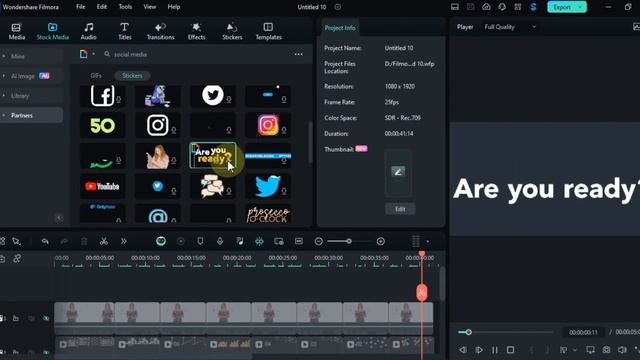Viewport: 640px width, 360px height.
Task: Select the white Instagram outline sticker
Action: pos(158,126)
